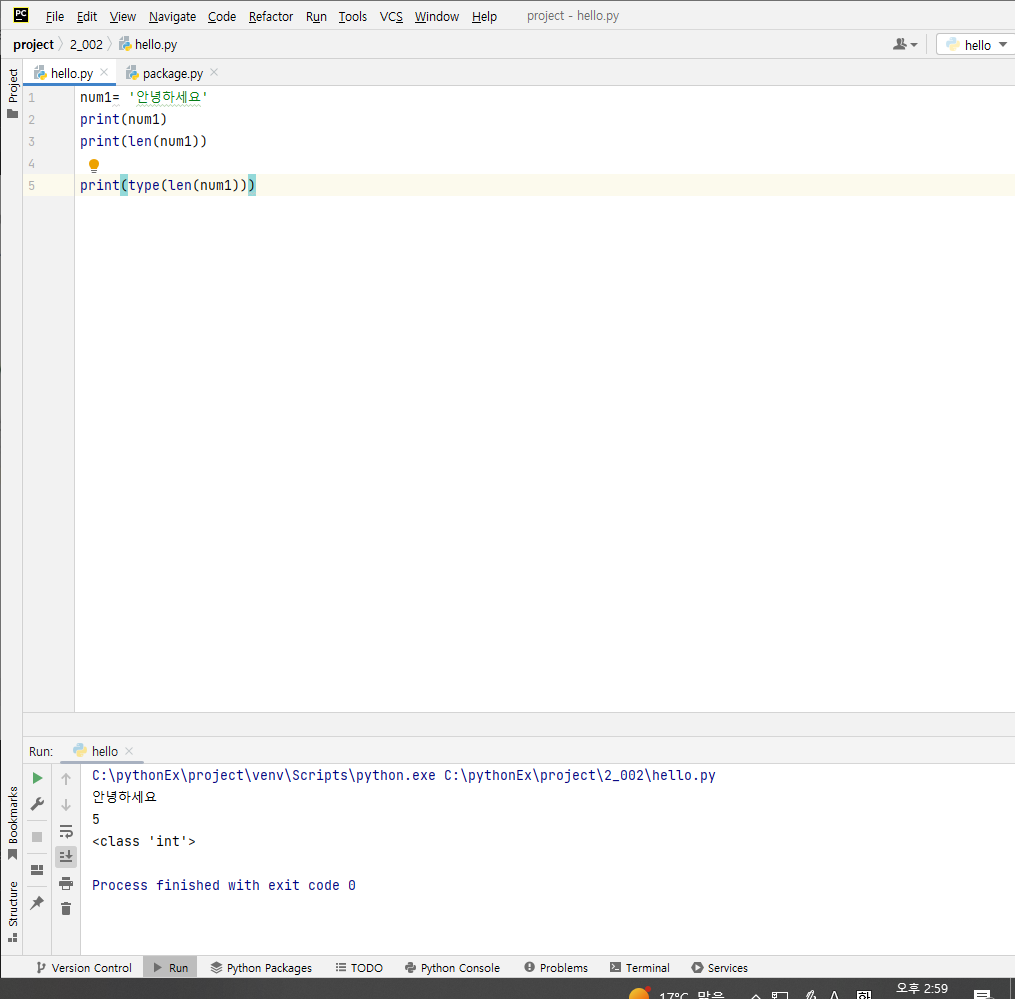Toggle the Run tool window button
1015x999 pixels.
tap(170, 968)
